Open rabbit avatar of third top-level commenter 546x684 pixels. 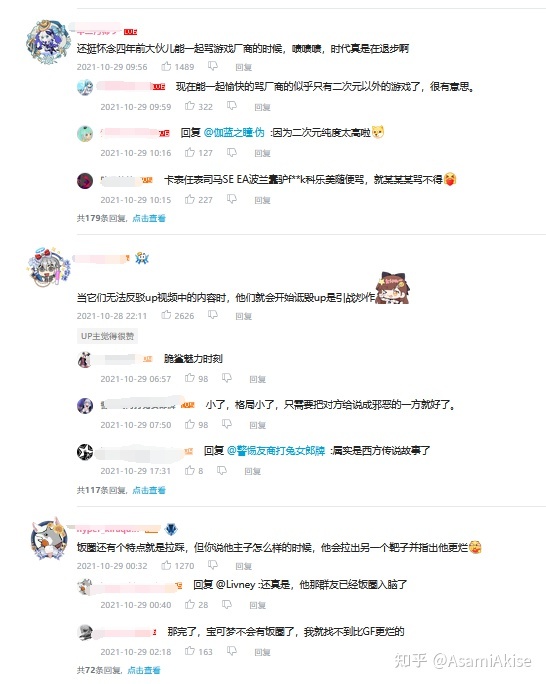coord(49,539)
